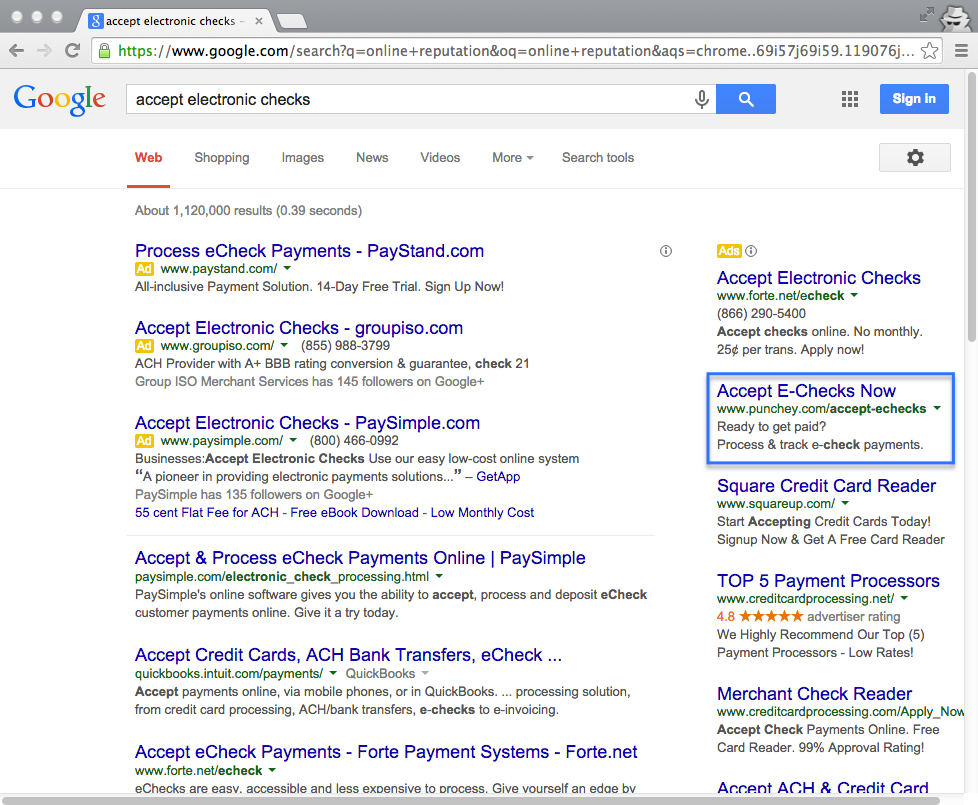Open the Google apps grid
This screenshot has width=978, height=805.
(x=850, y=99)
